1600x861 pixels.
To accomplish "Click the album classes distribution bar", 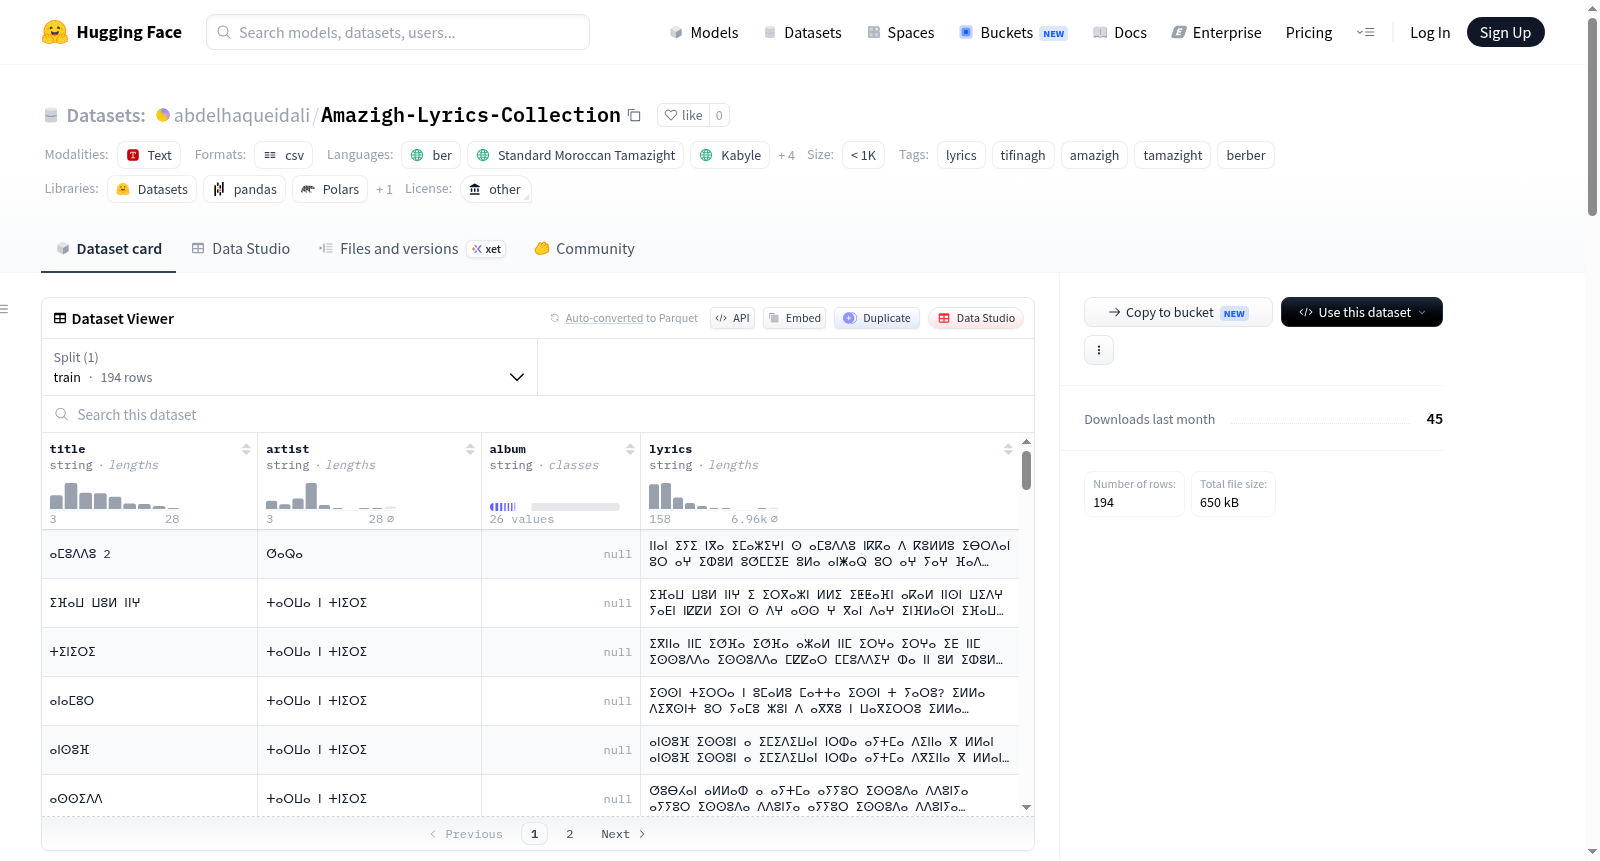I will click(555, 507).
